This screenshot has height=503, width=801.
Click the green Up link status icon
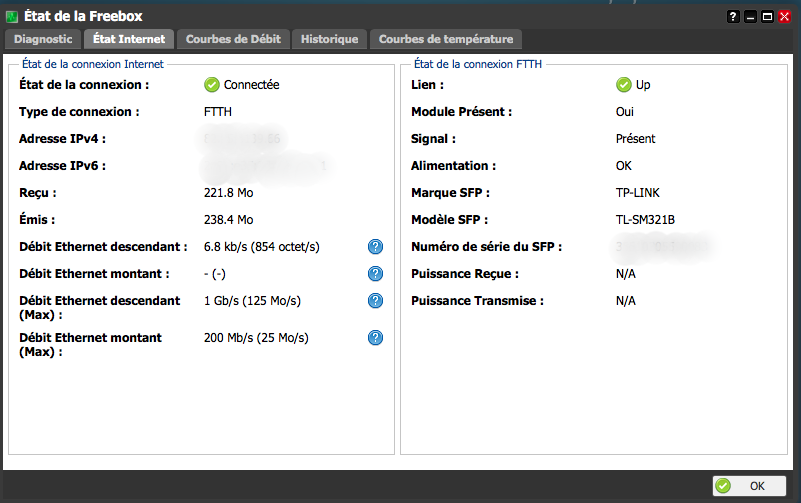(623, 85)
